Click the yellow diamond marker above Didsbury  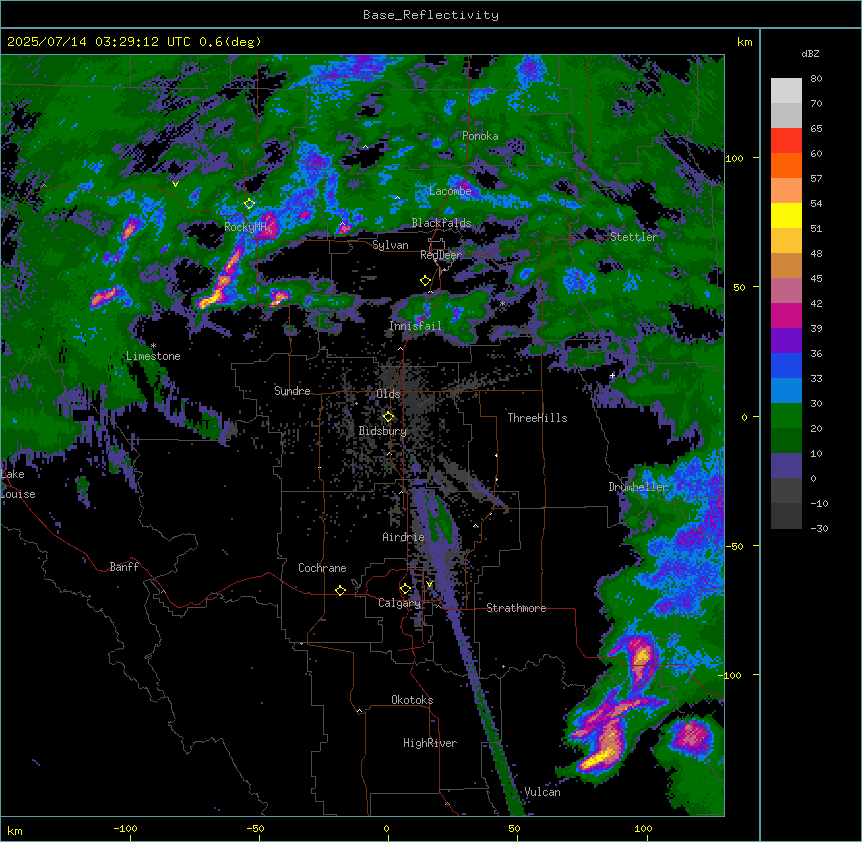388,417
